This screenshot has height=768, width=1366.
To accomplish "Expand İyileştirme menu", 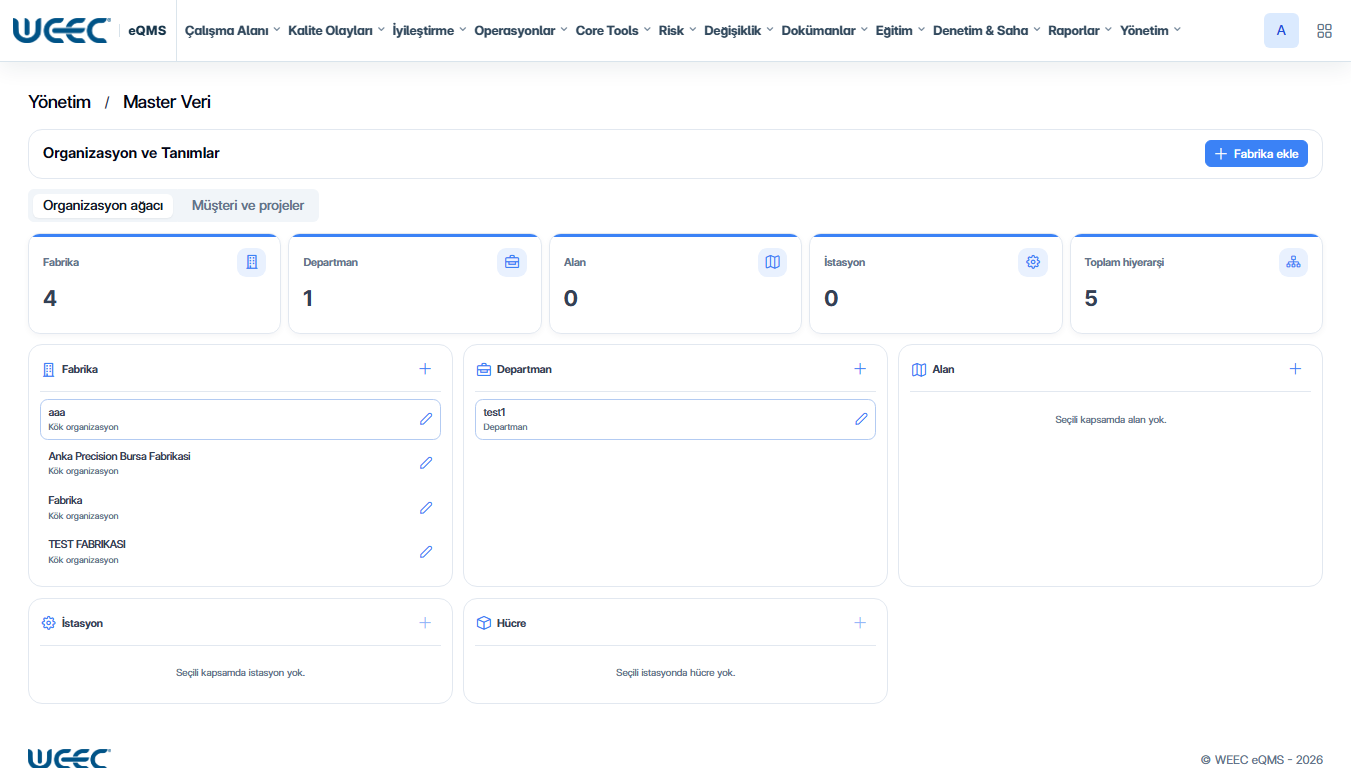I will click(429, 30).
